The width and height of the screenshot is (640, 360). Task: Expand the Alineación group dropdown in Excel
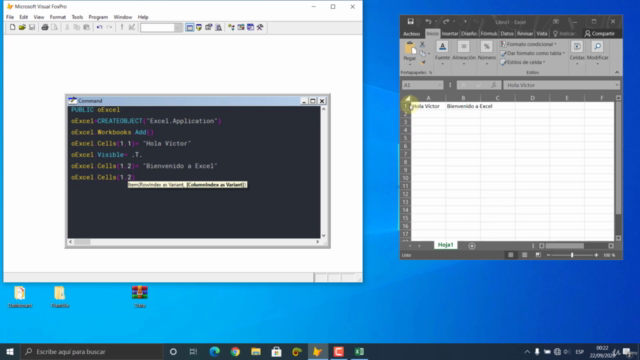pyautogui.click(x=464, y=53)
